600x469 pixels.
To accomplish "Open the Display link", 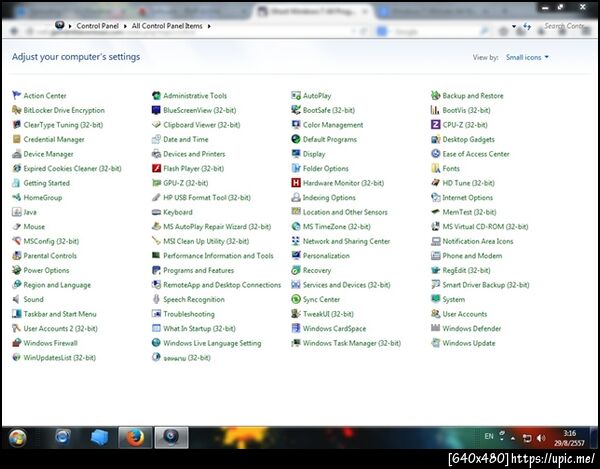I will click(314, 154).
